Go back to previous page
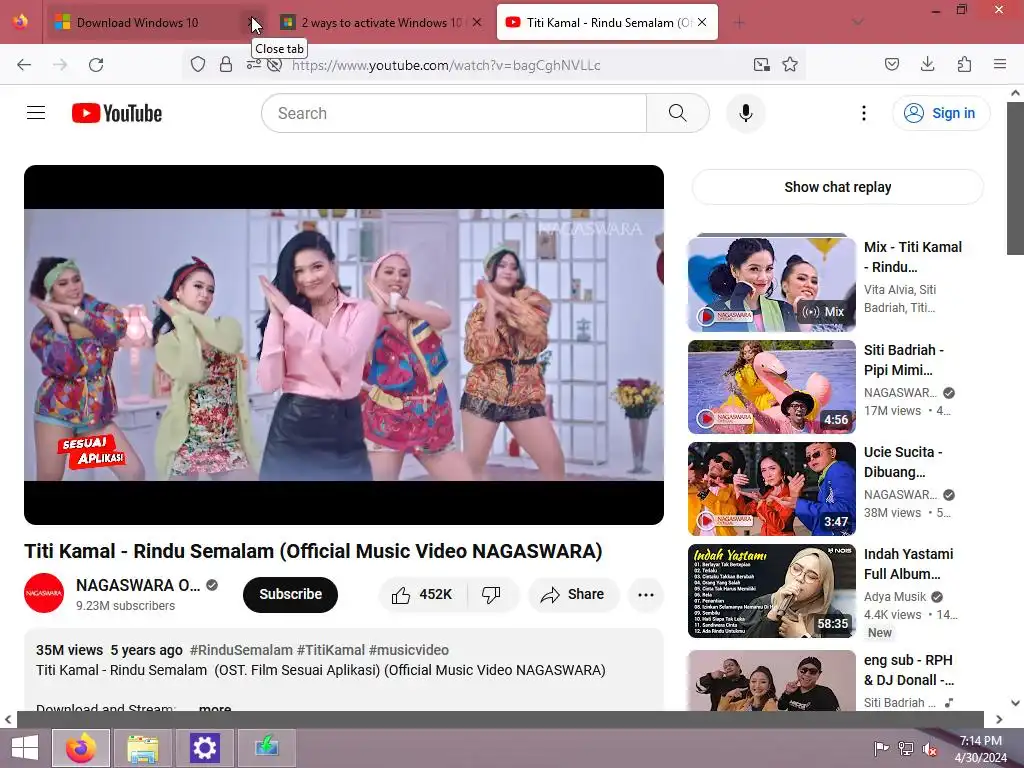 tap(24, 65)
